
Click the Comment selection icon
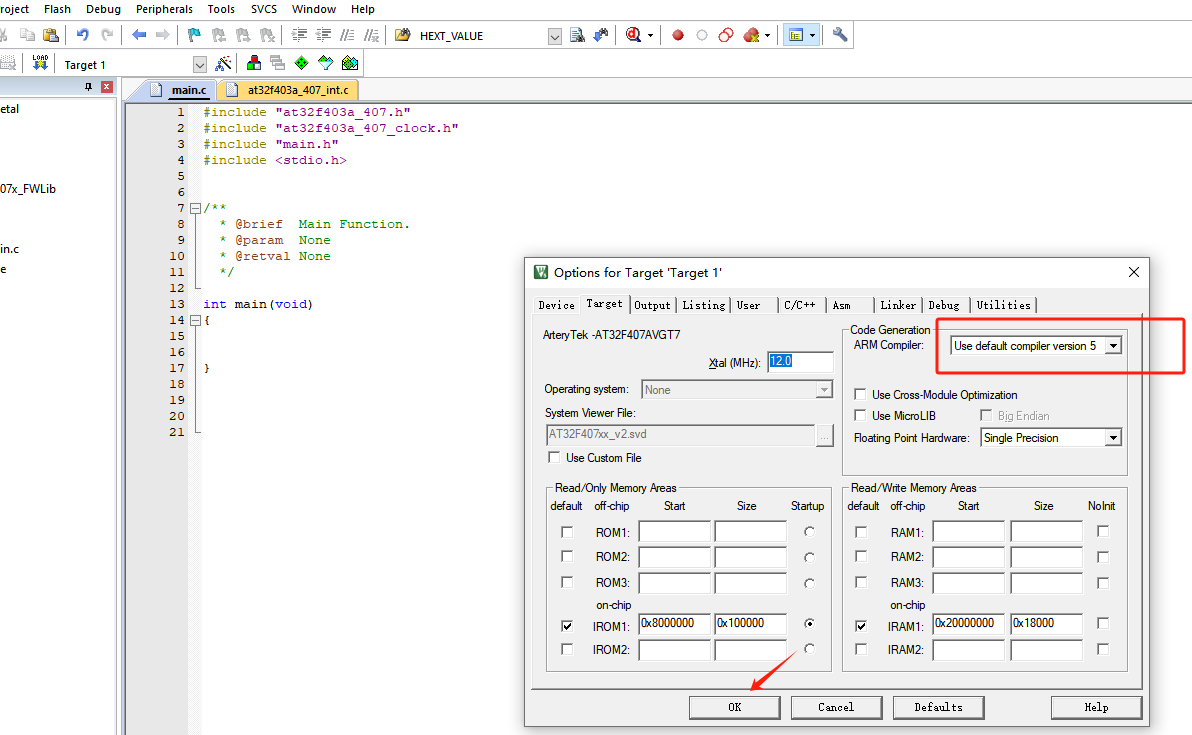coord(347,35)
